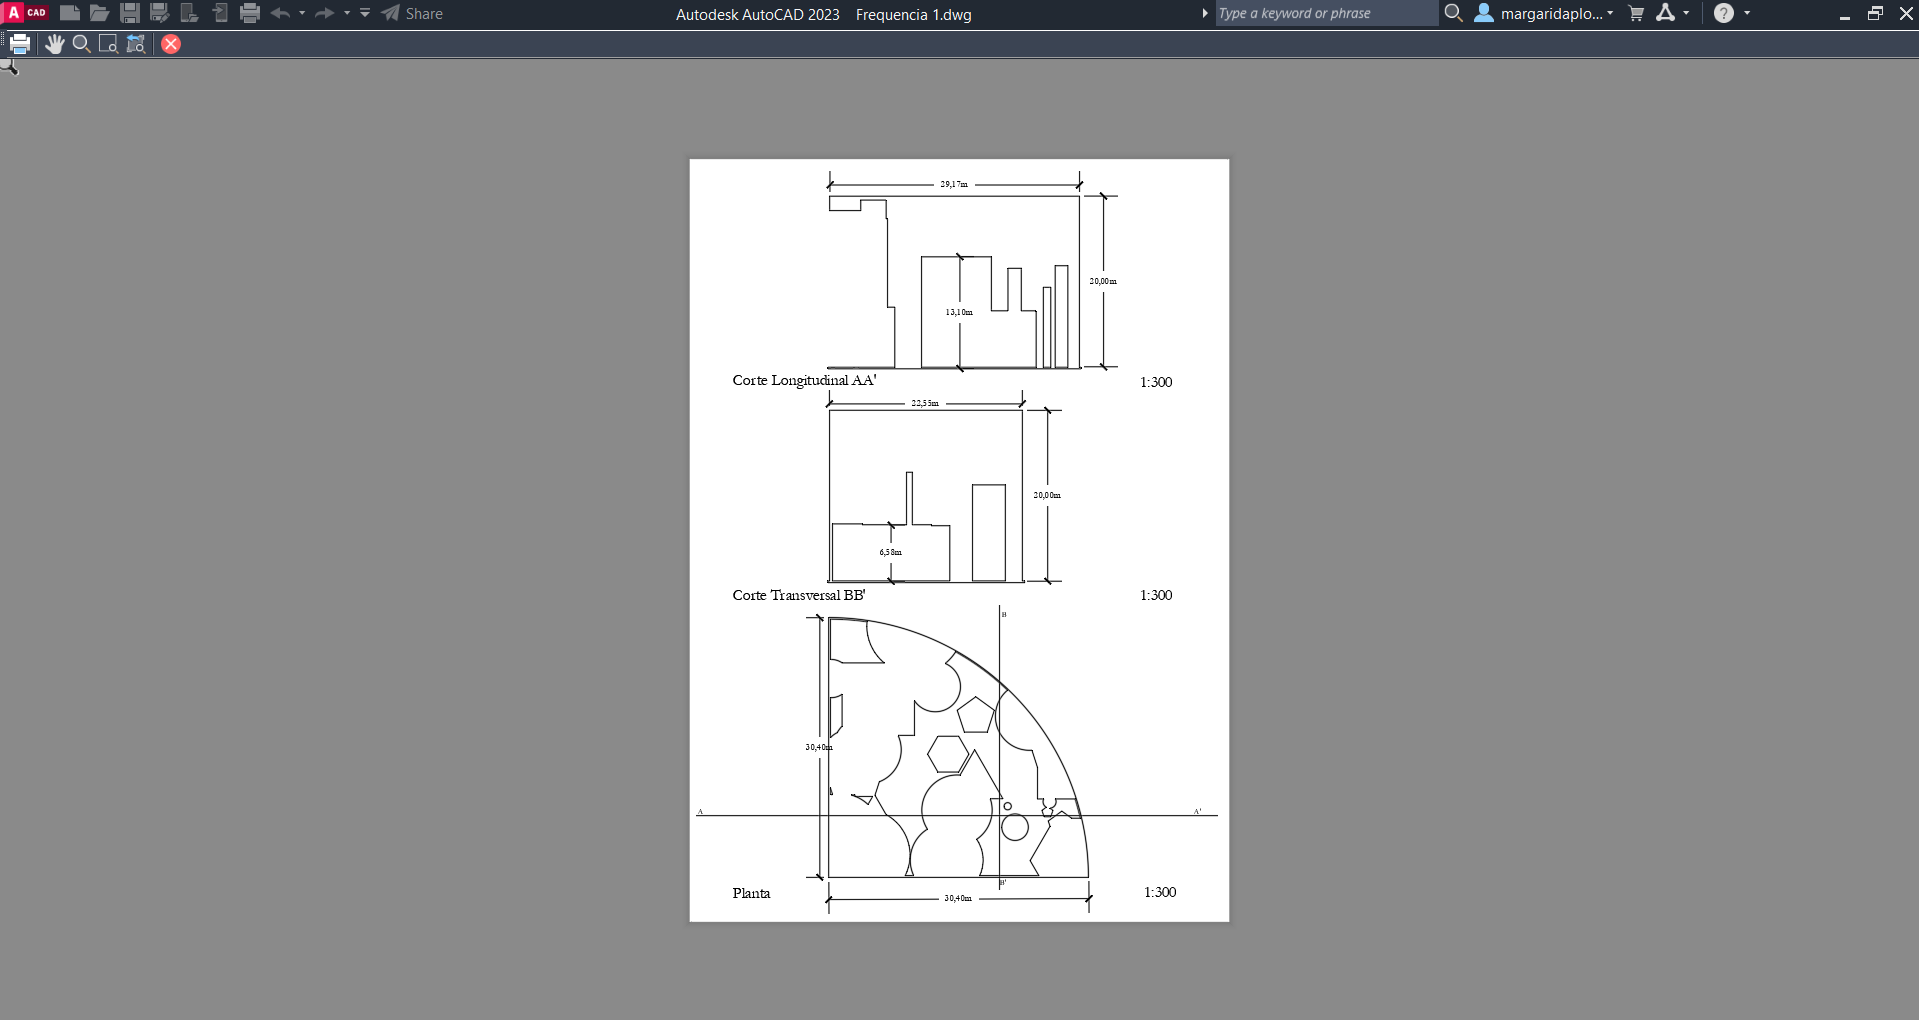Open the Autodesk App Store cart
1919x1020 pixels.
[1636, 13]
